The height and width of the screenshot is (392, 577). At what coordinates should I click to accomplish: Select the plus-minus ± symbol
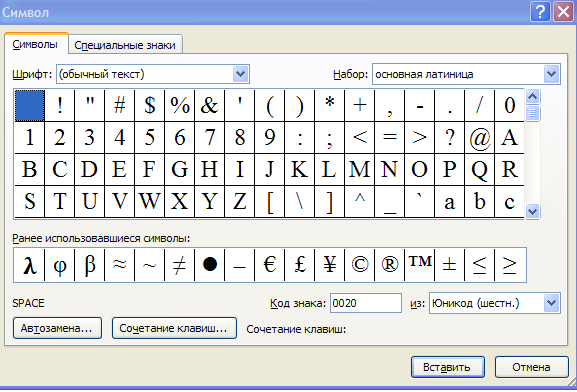pos(450,265)
